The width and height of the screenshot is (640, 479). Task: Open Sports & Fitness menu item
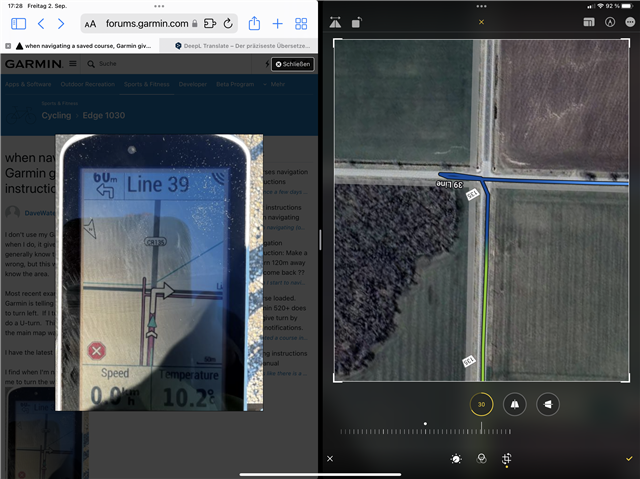pos(147,84)
